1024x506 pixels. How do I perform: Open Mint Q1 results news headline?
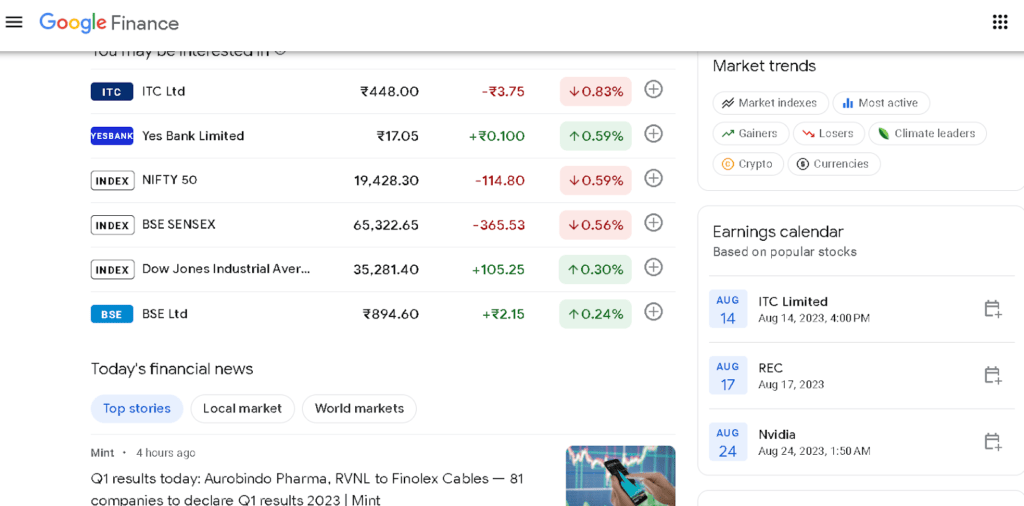(x=307, y=489)
